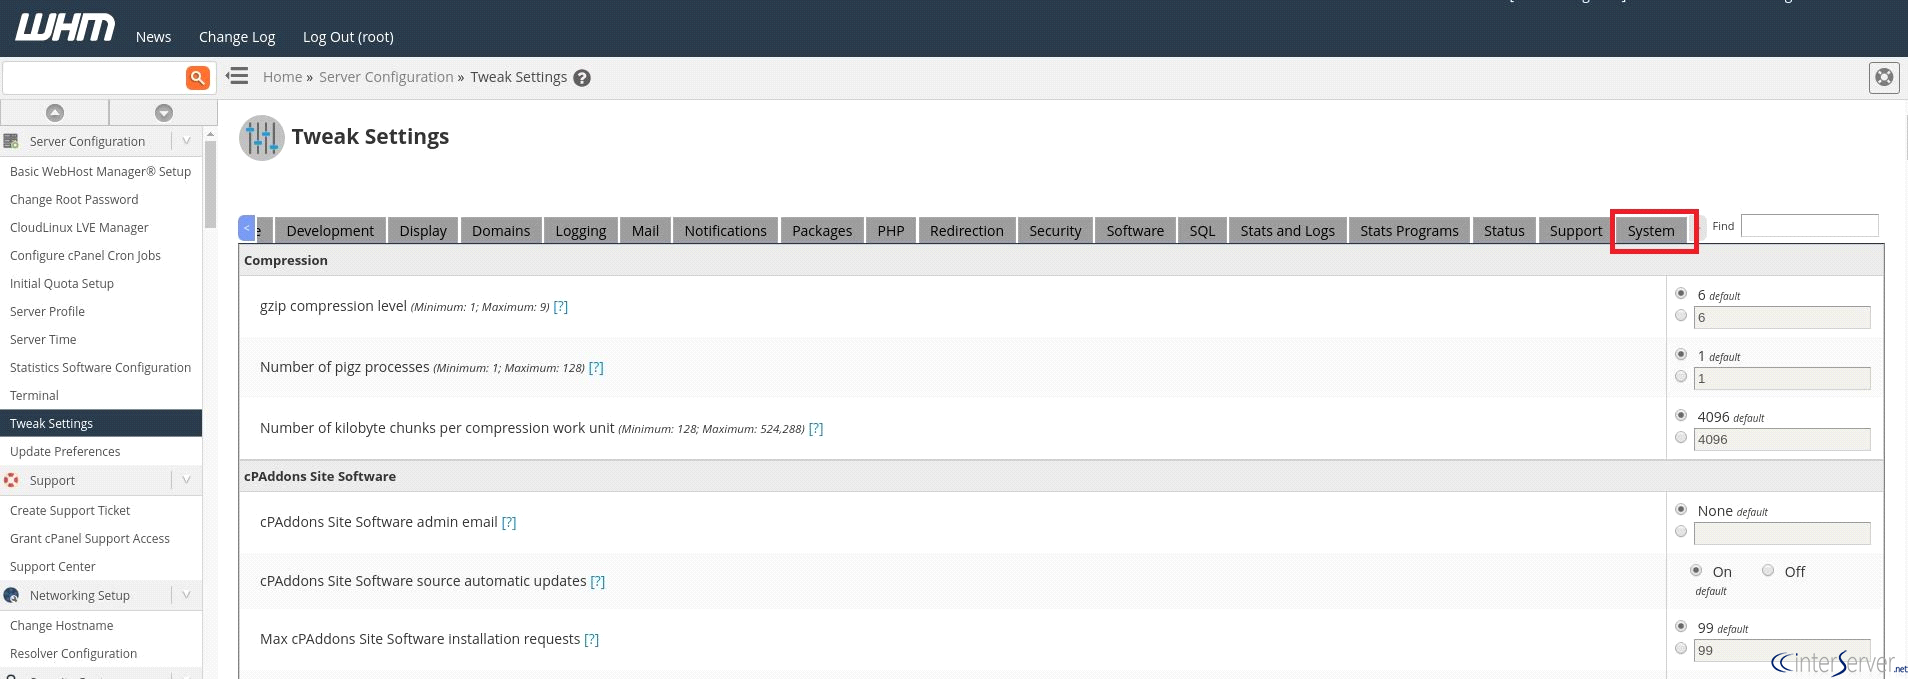
Task: Collapse the Server Configuration section chevron
Action: coord(186,141)
